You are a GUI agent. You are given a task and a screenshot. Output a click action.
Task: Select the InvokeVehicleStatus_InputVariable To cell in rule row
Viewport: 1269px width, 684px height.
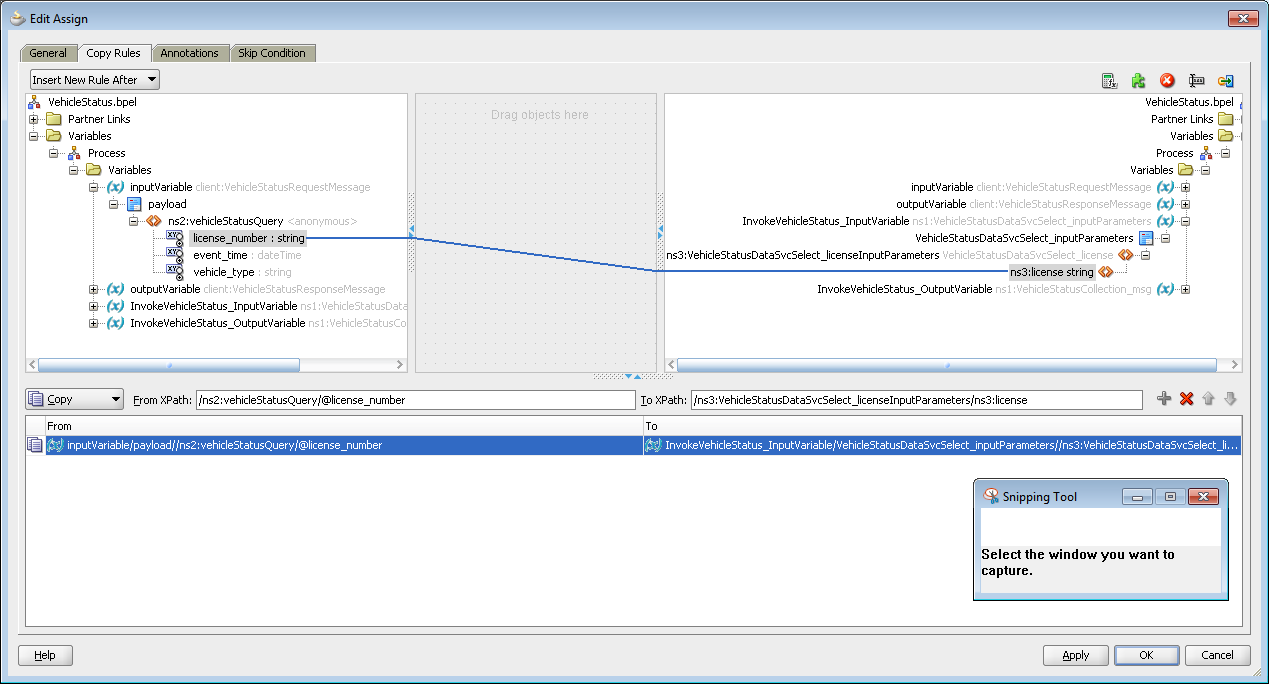tap(942, 445)
